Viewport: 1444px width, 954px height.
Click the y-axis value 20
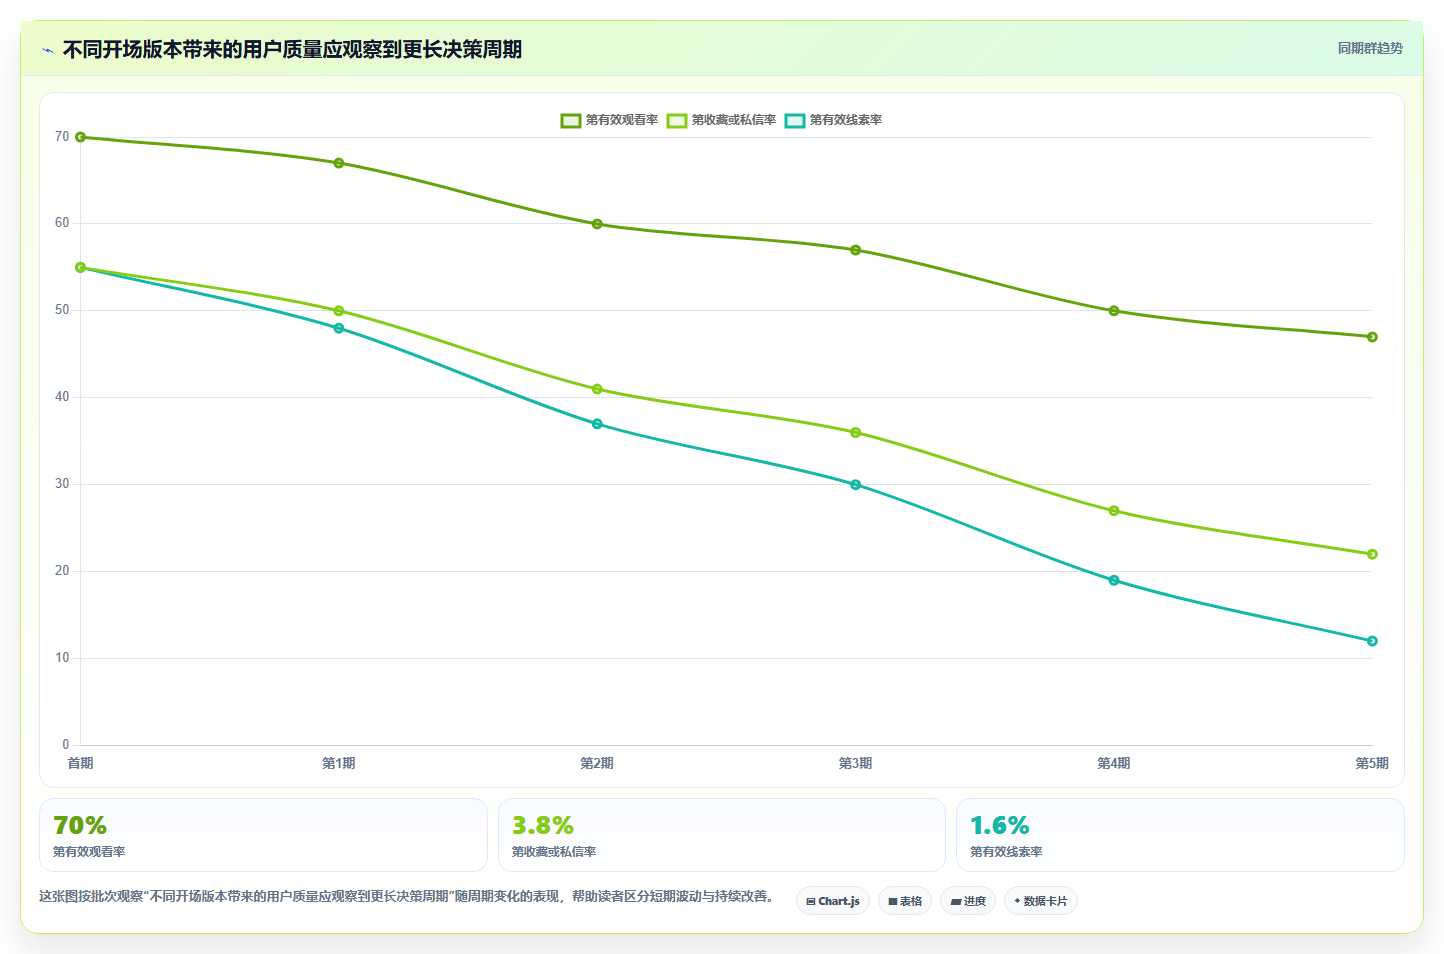(62, 571)
